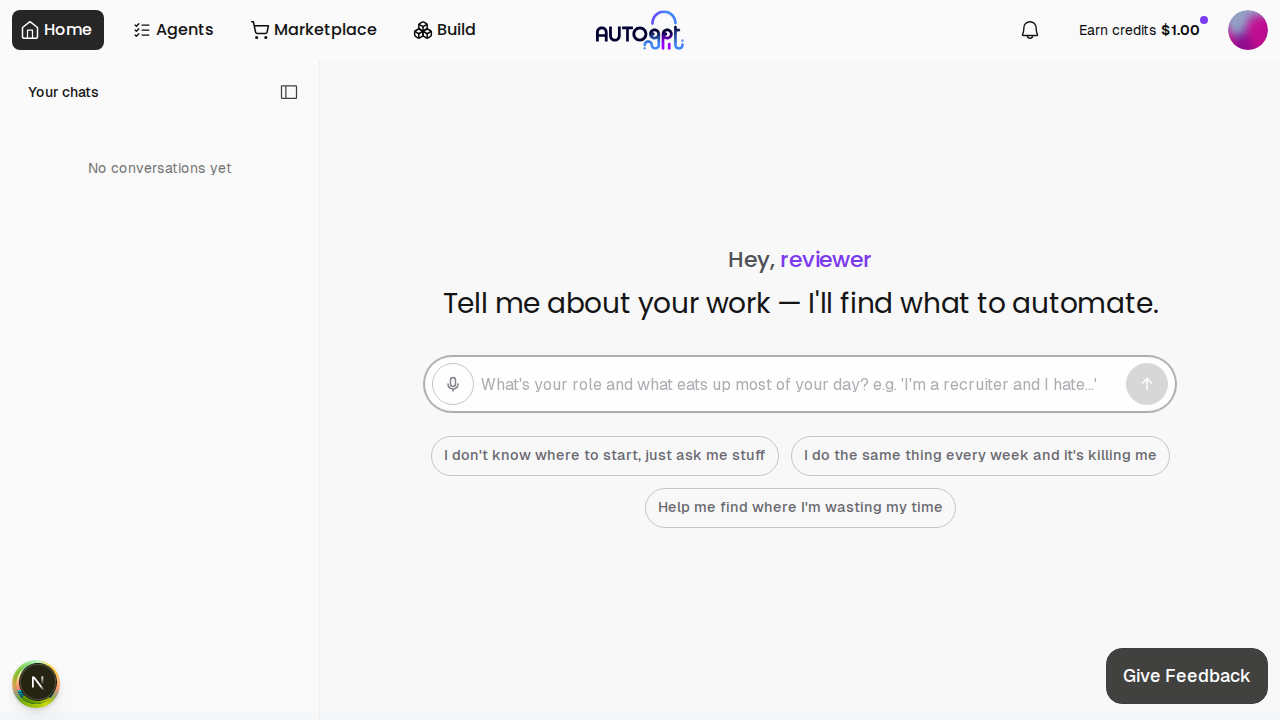Select "I don't know where to start" suggestion
1280x720 pixels.
click(604, 456)
